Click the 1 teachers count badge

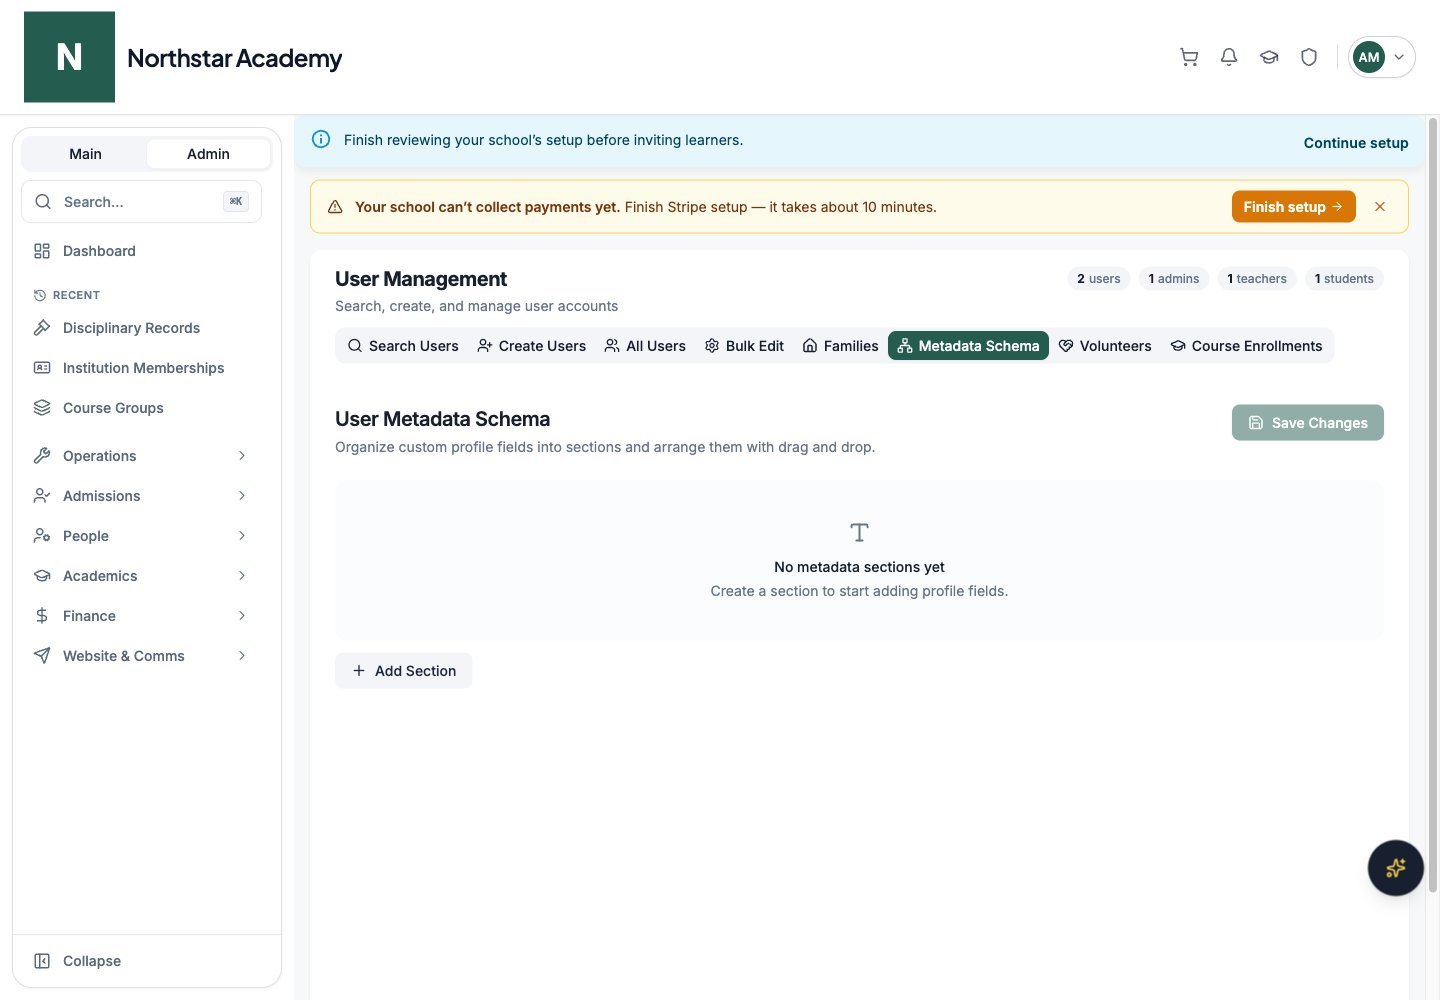click(x=1256, y=279)
